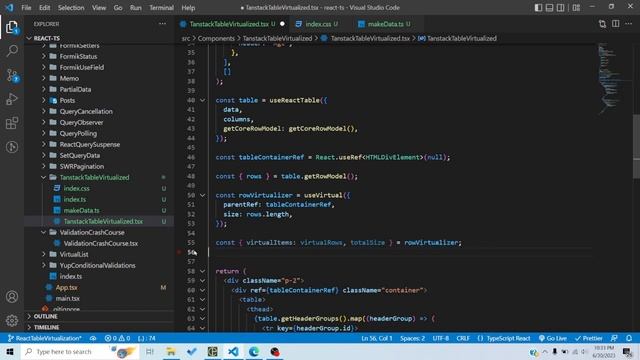
Task: Open the Run and Debug view
Action: coord(12,99)
